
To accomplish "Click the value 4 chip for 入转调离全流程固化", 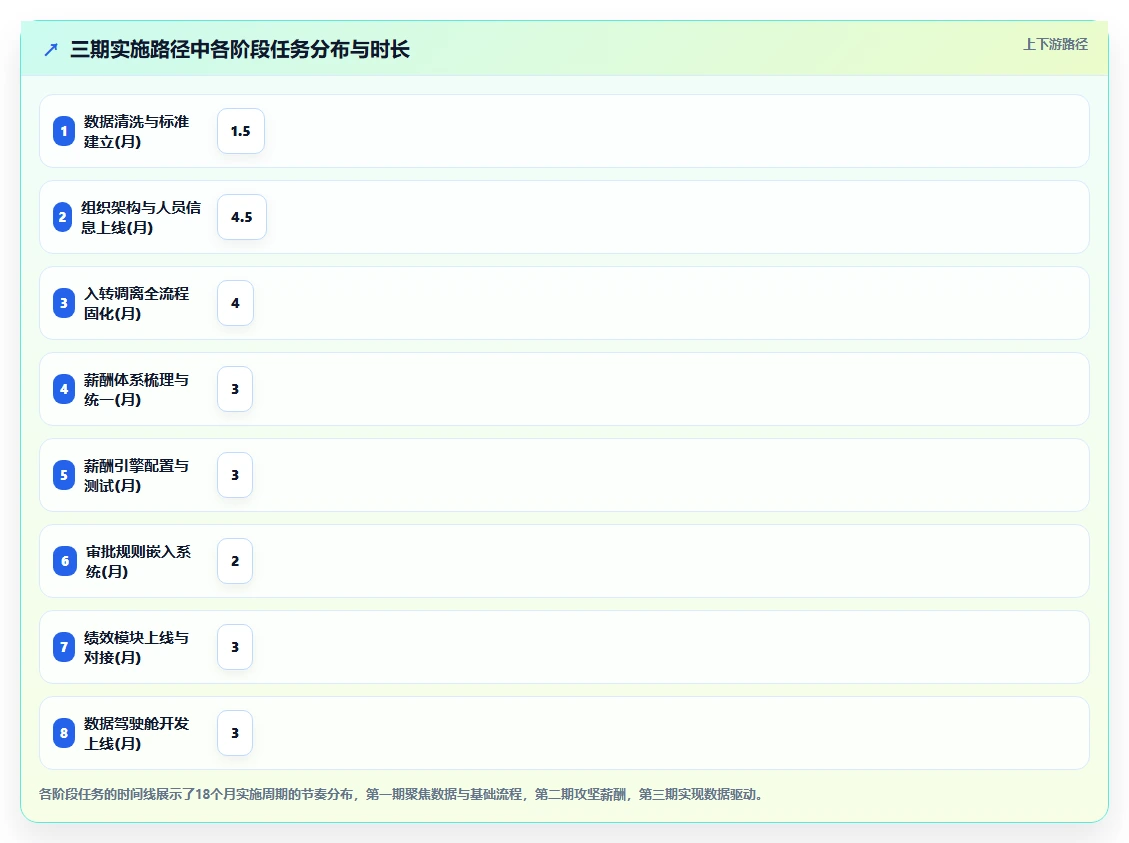I will (x=235, y=303).
